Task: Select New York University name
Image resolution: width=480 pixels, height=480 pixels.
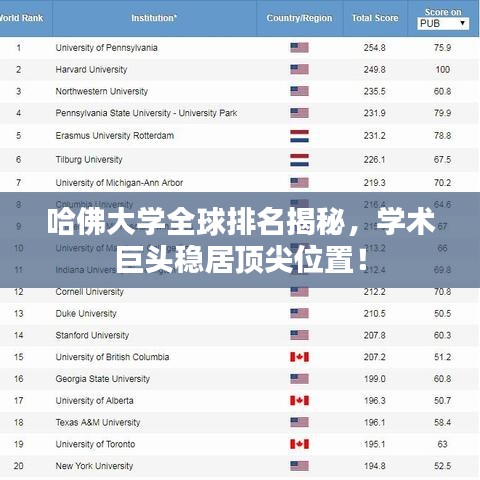Action: pyautogui.click(x=94, y=466)
